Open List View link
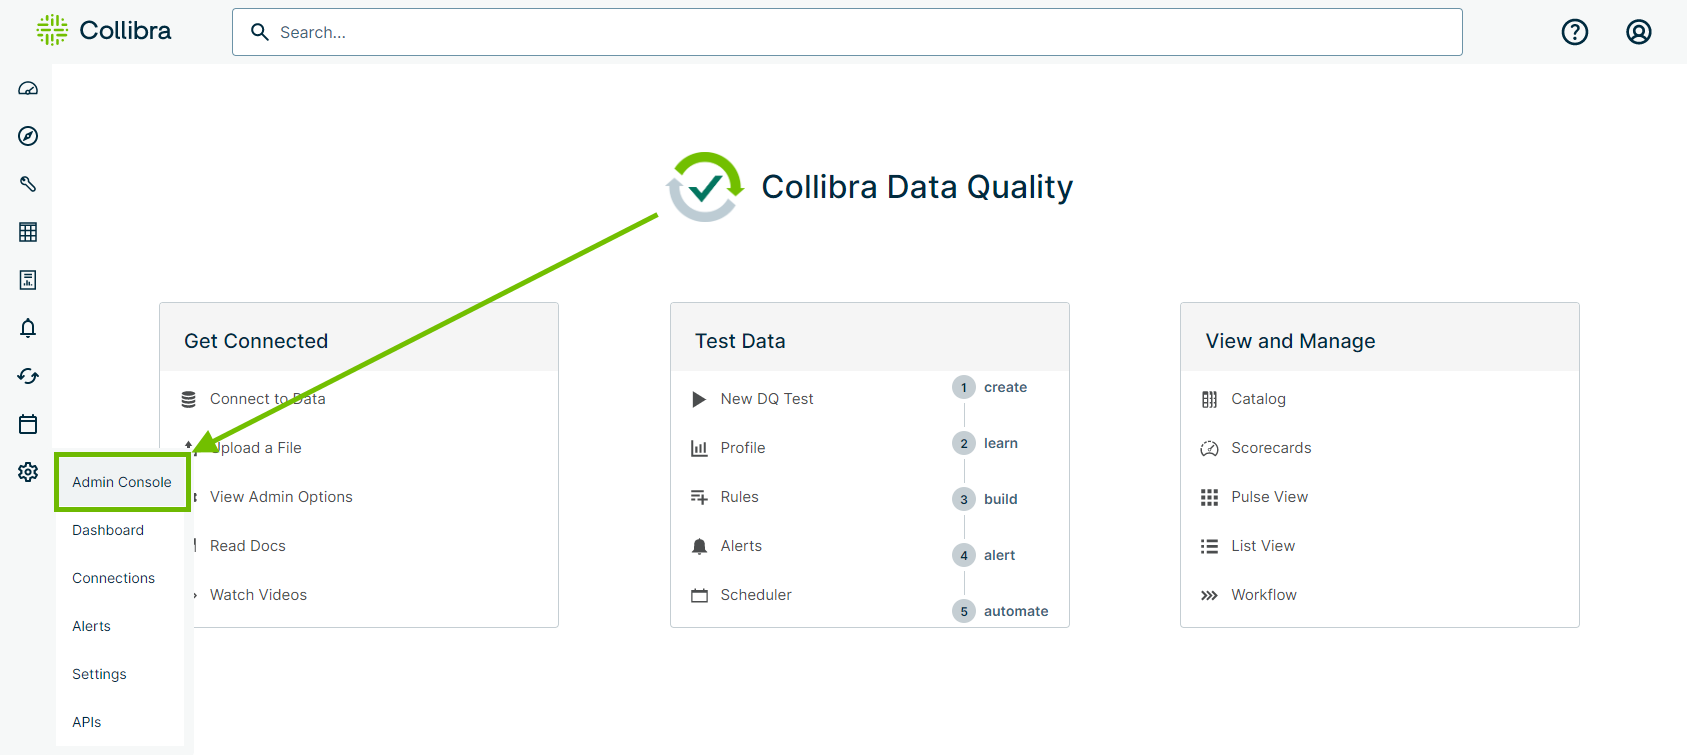Image resolution: width=1687 pixels, height=755 pixels. pyautogui.click(x=1263, y=546)
